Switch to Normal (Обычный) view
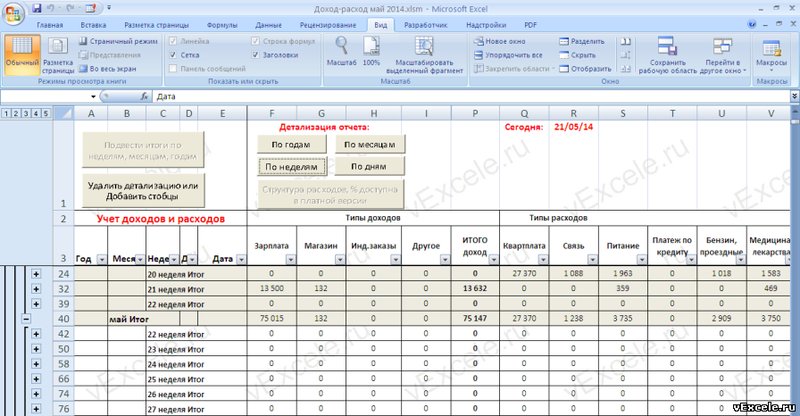Image resolution: width=800 pixels, height=416 pixels. [x=22, y=55]
